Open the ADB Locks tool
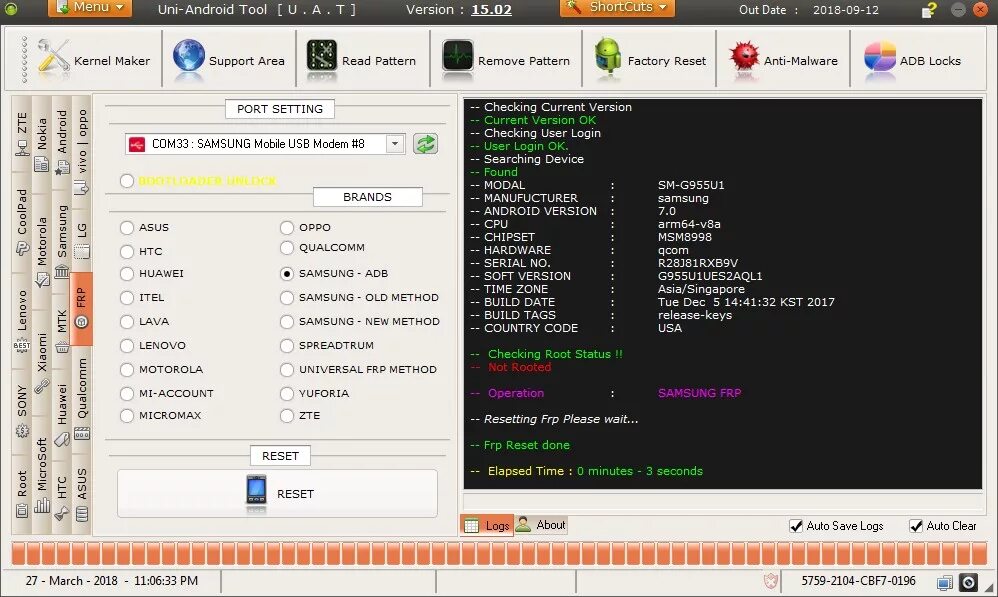 pos(912,60)
